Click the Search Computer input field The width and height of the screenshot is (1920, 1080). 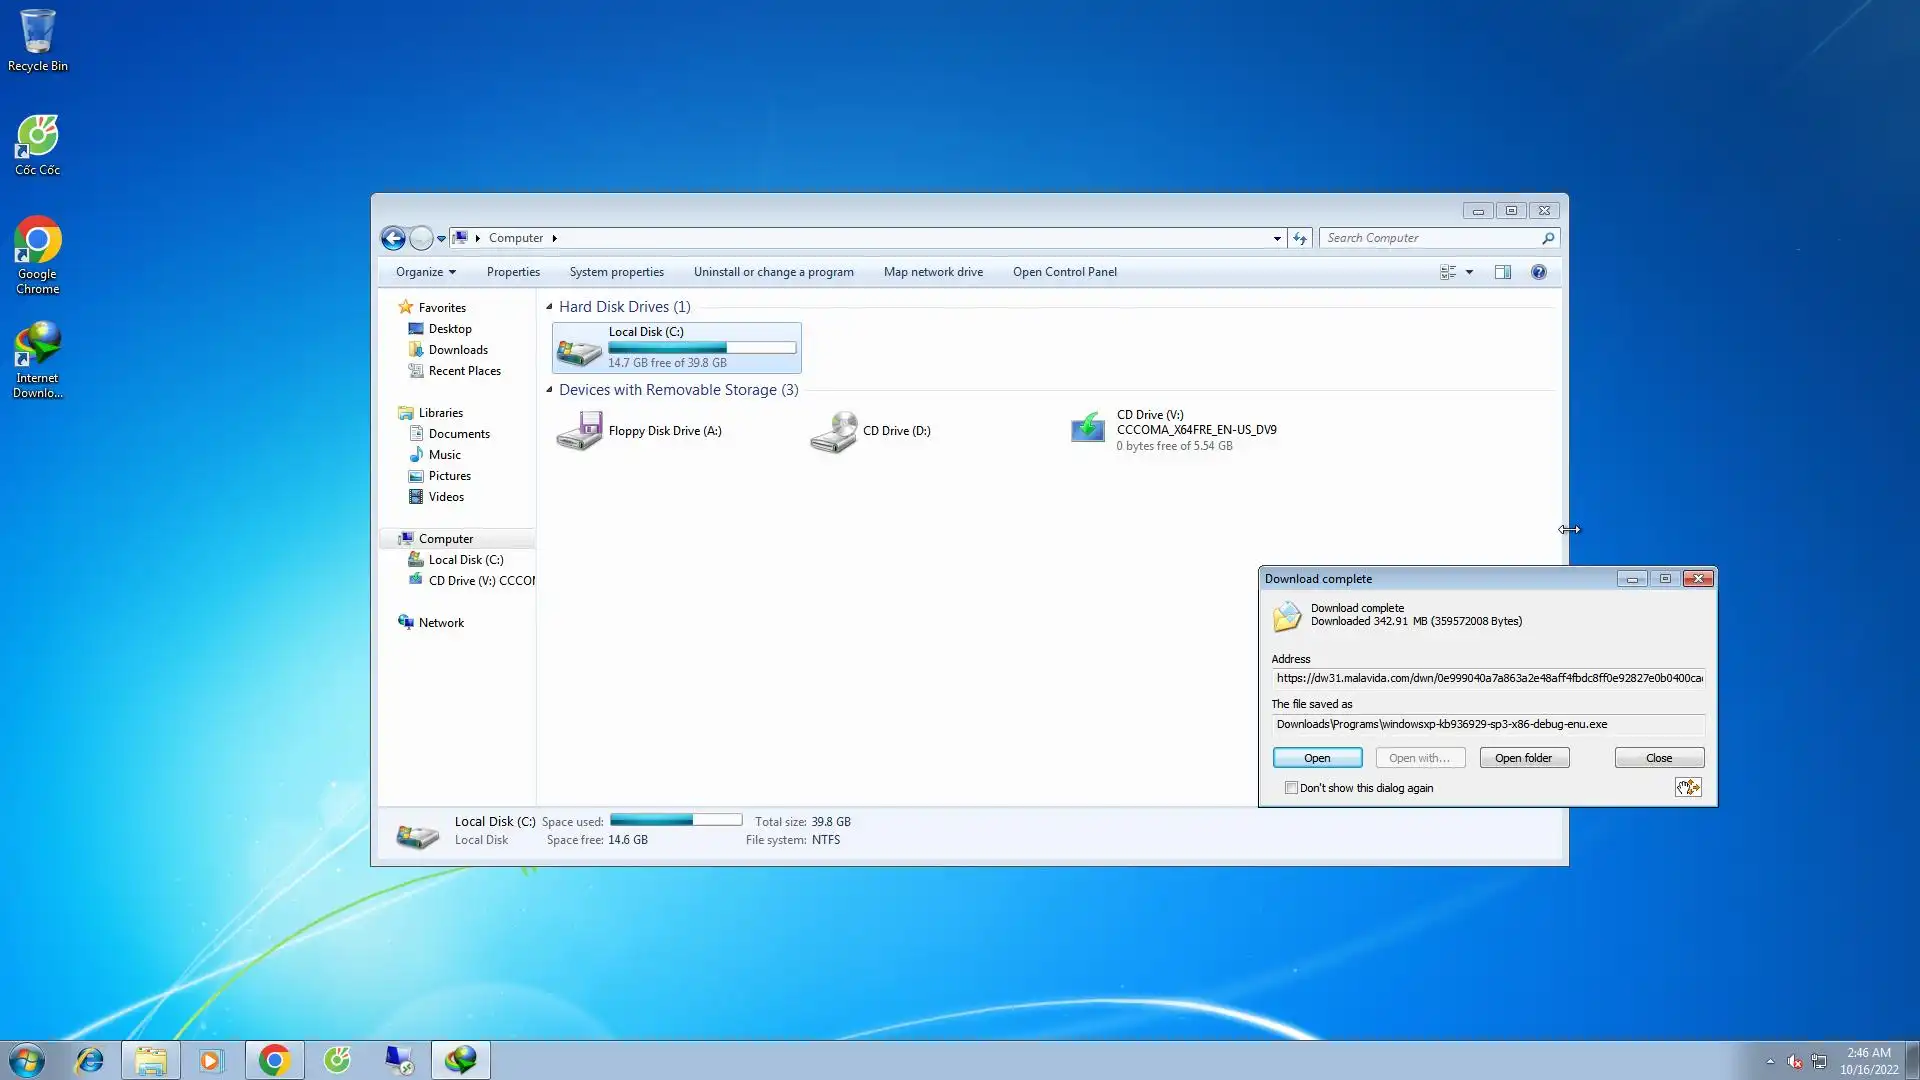pos(1430,238)
